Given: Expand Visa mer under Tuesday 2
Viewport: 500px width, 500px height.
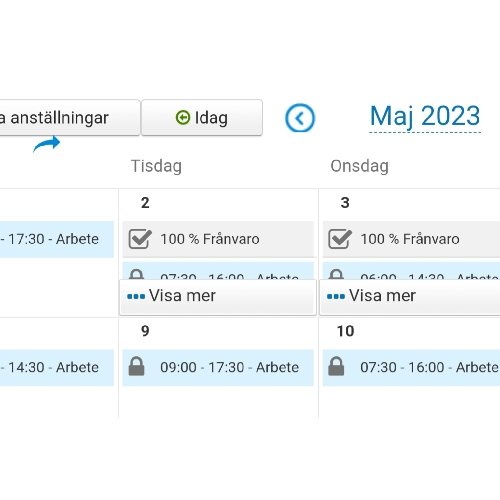Looking at the screenshot, I should [218, 297].
